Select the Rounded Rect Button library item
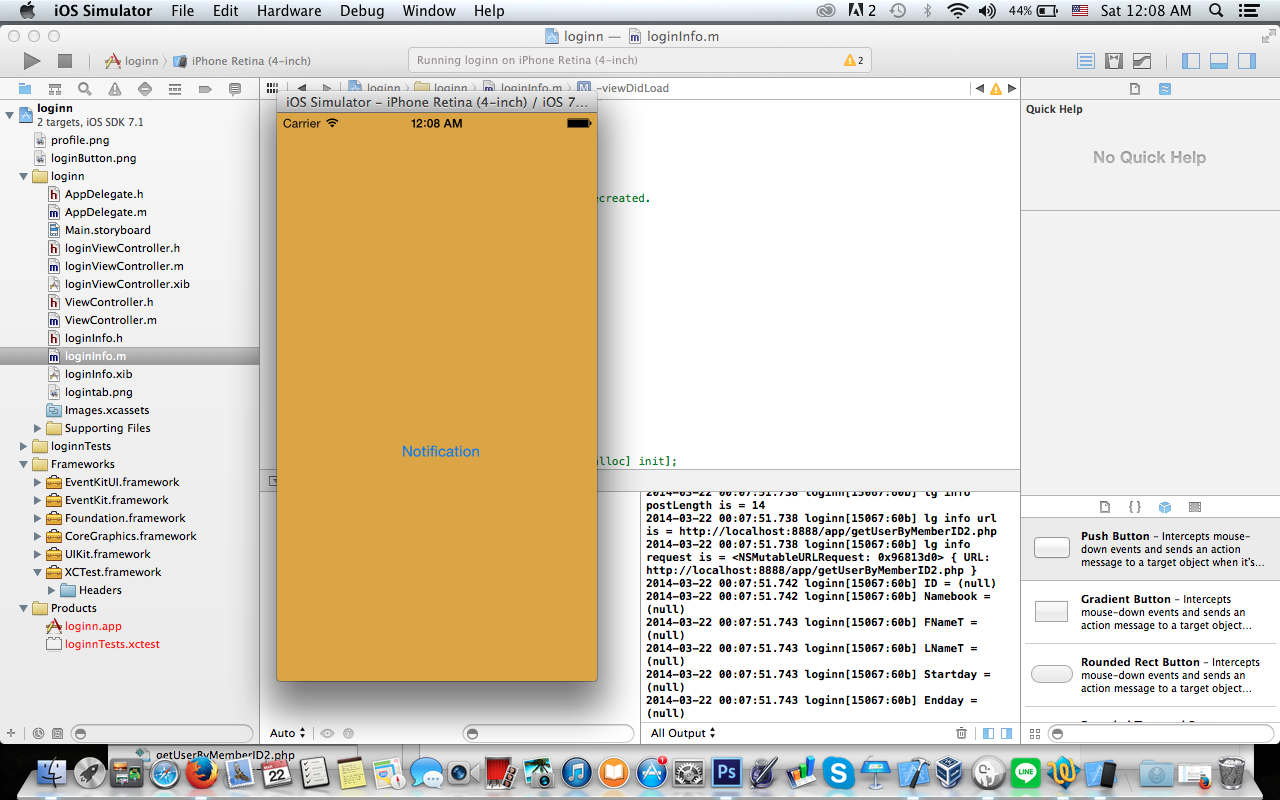This screenshot has height=800, width=1280. click(1150, 675)
